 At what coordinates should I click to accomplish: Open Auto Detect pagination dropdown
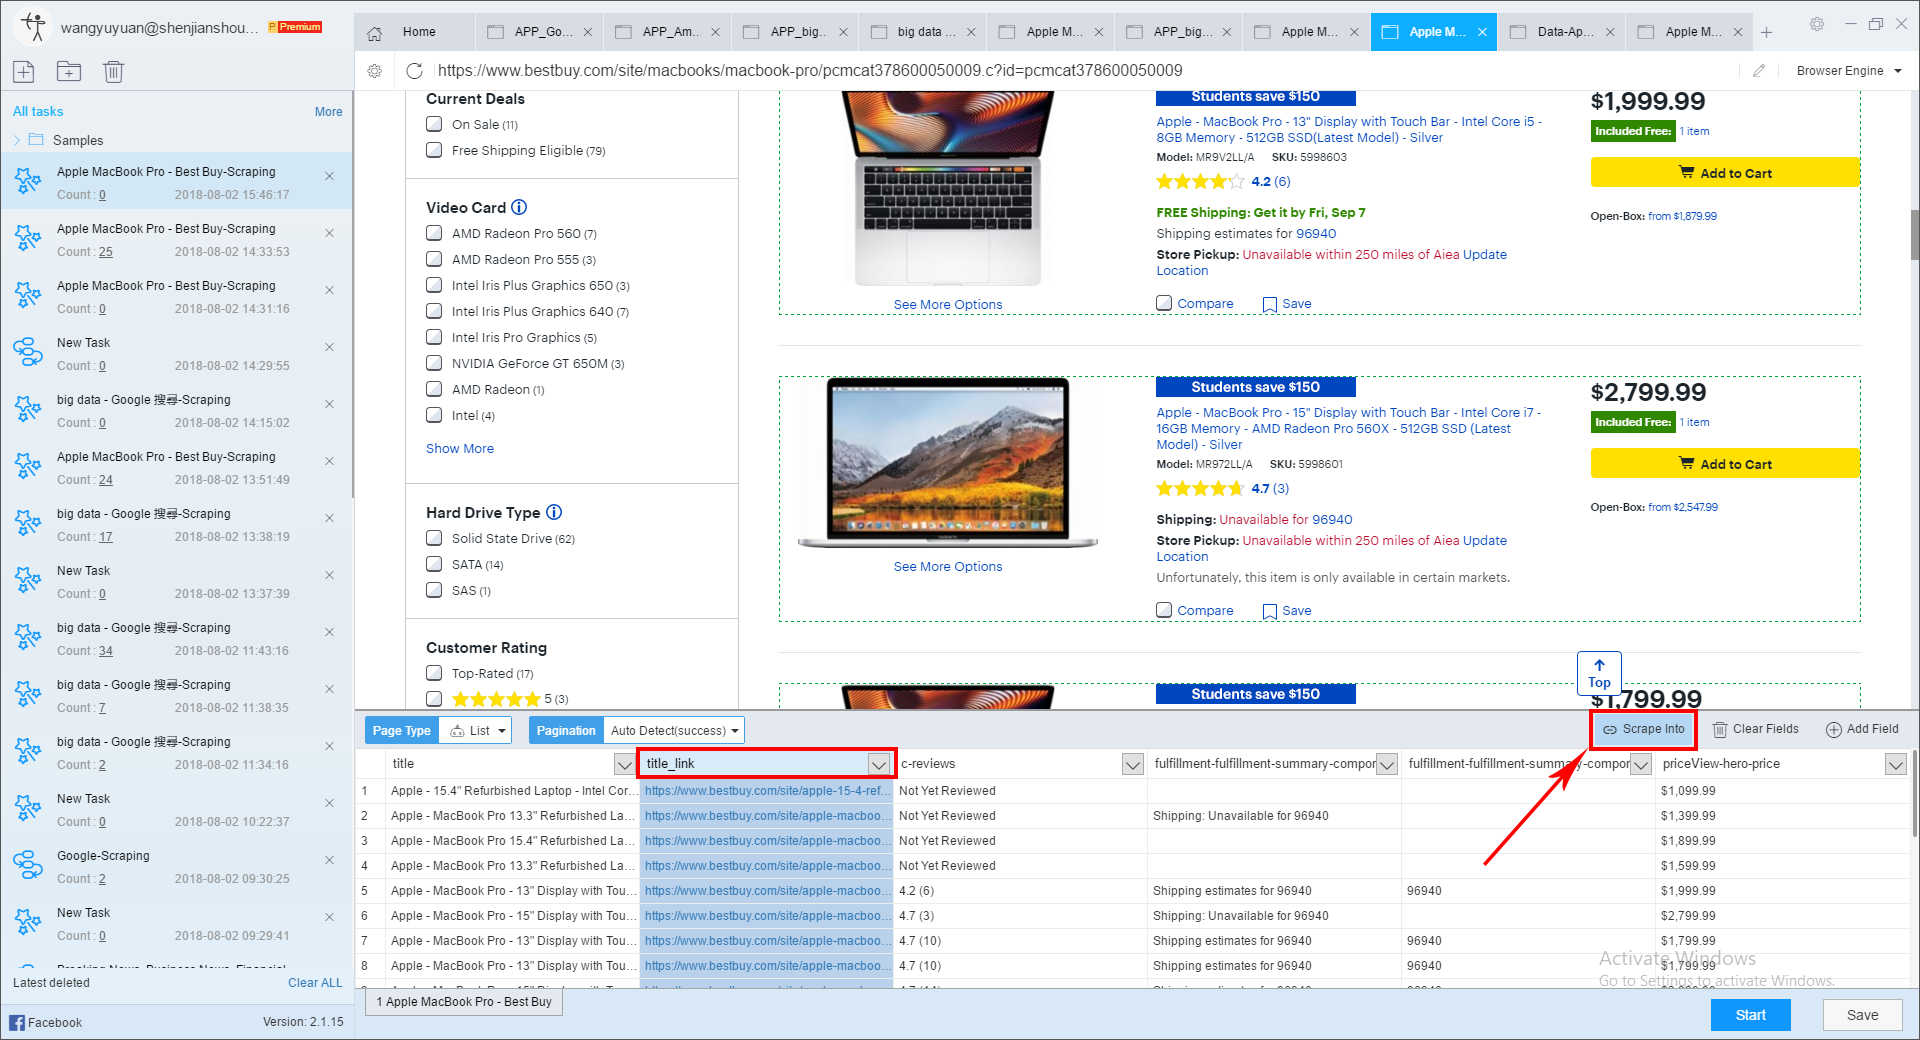tap(674, 730)
